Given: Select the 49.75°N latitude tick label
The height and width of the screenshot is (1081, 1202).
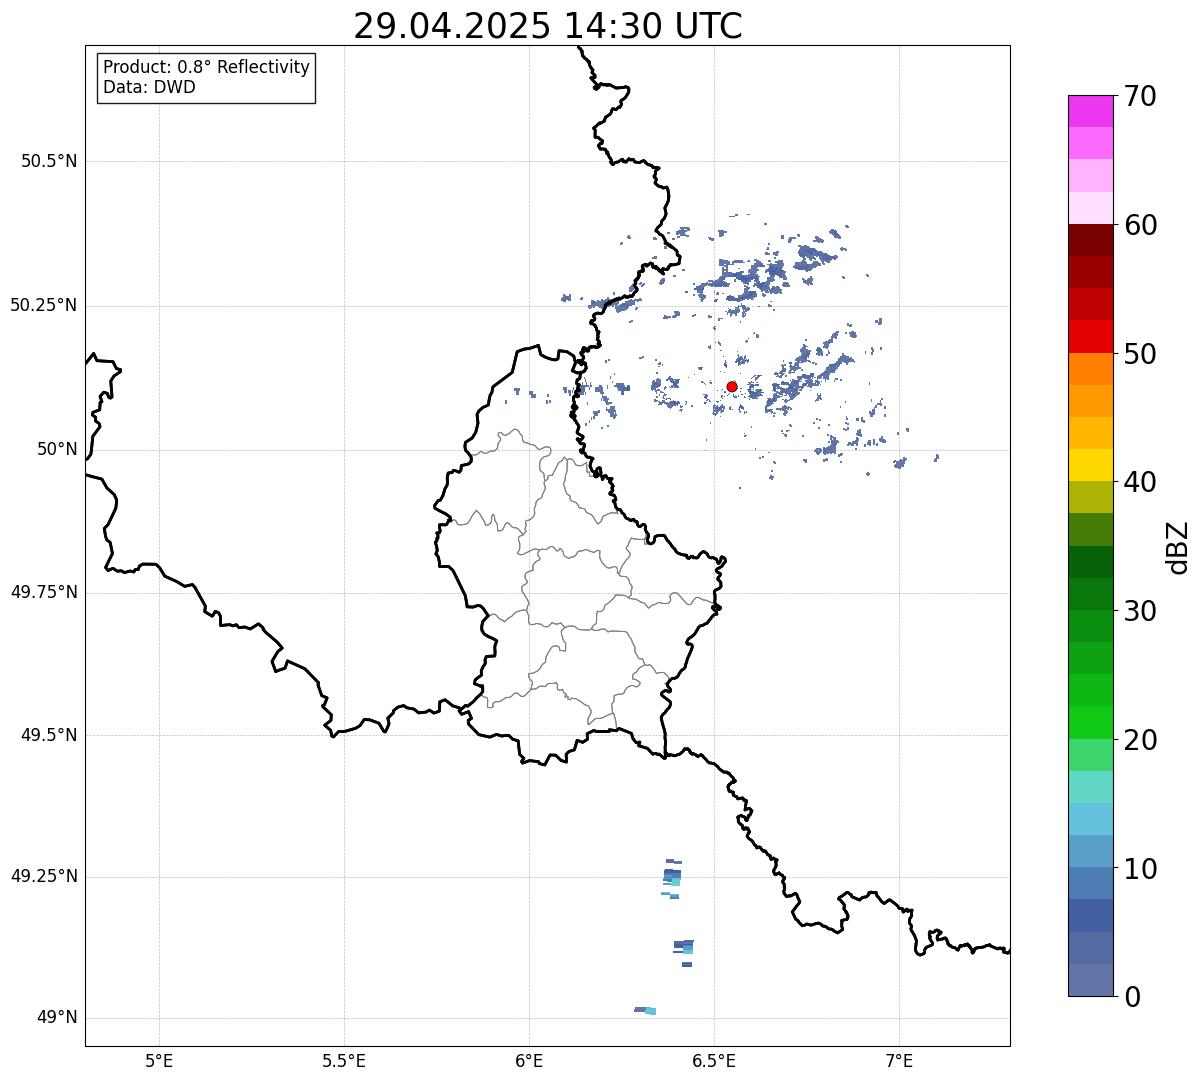Looking at the screenshot, I should [44, 592].
